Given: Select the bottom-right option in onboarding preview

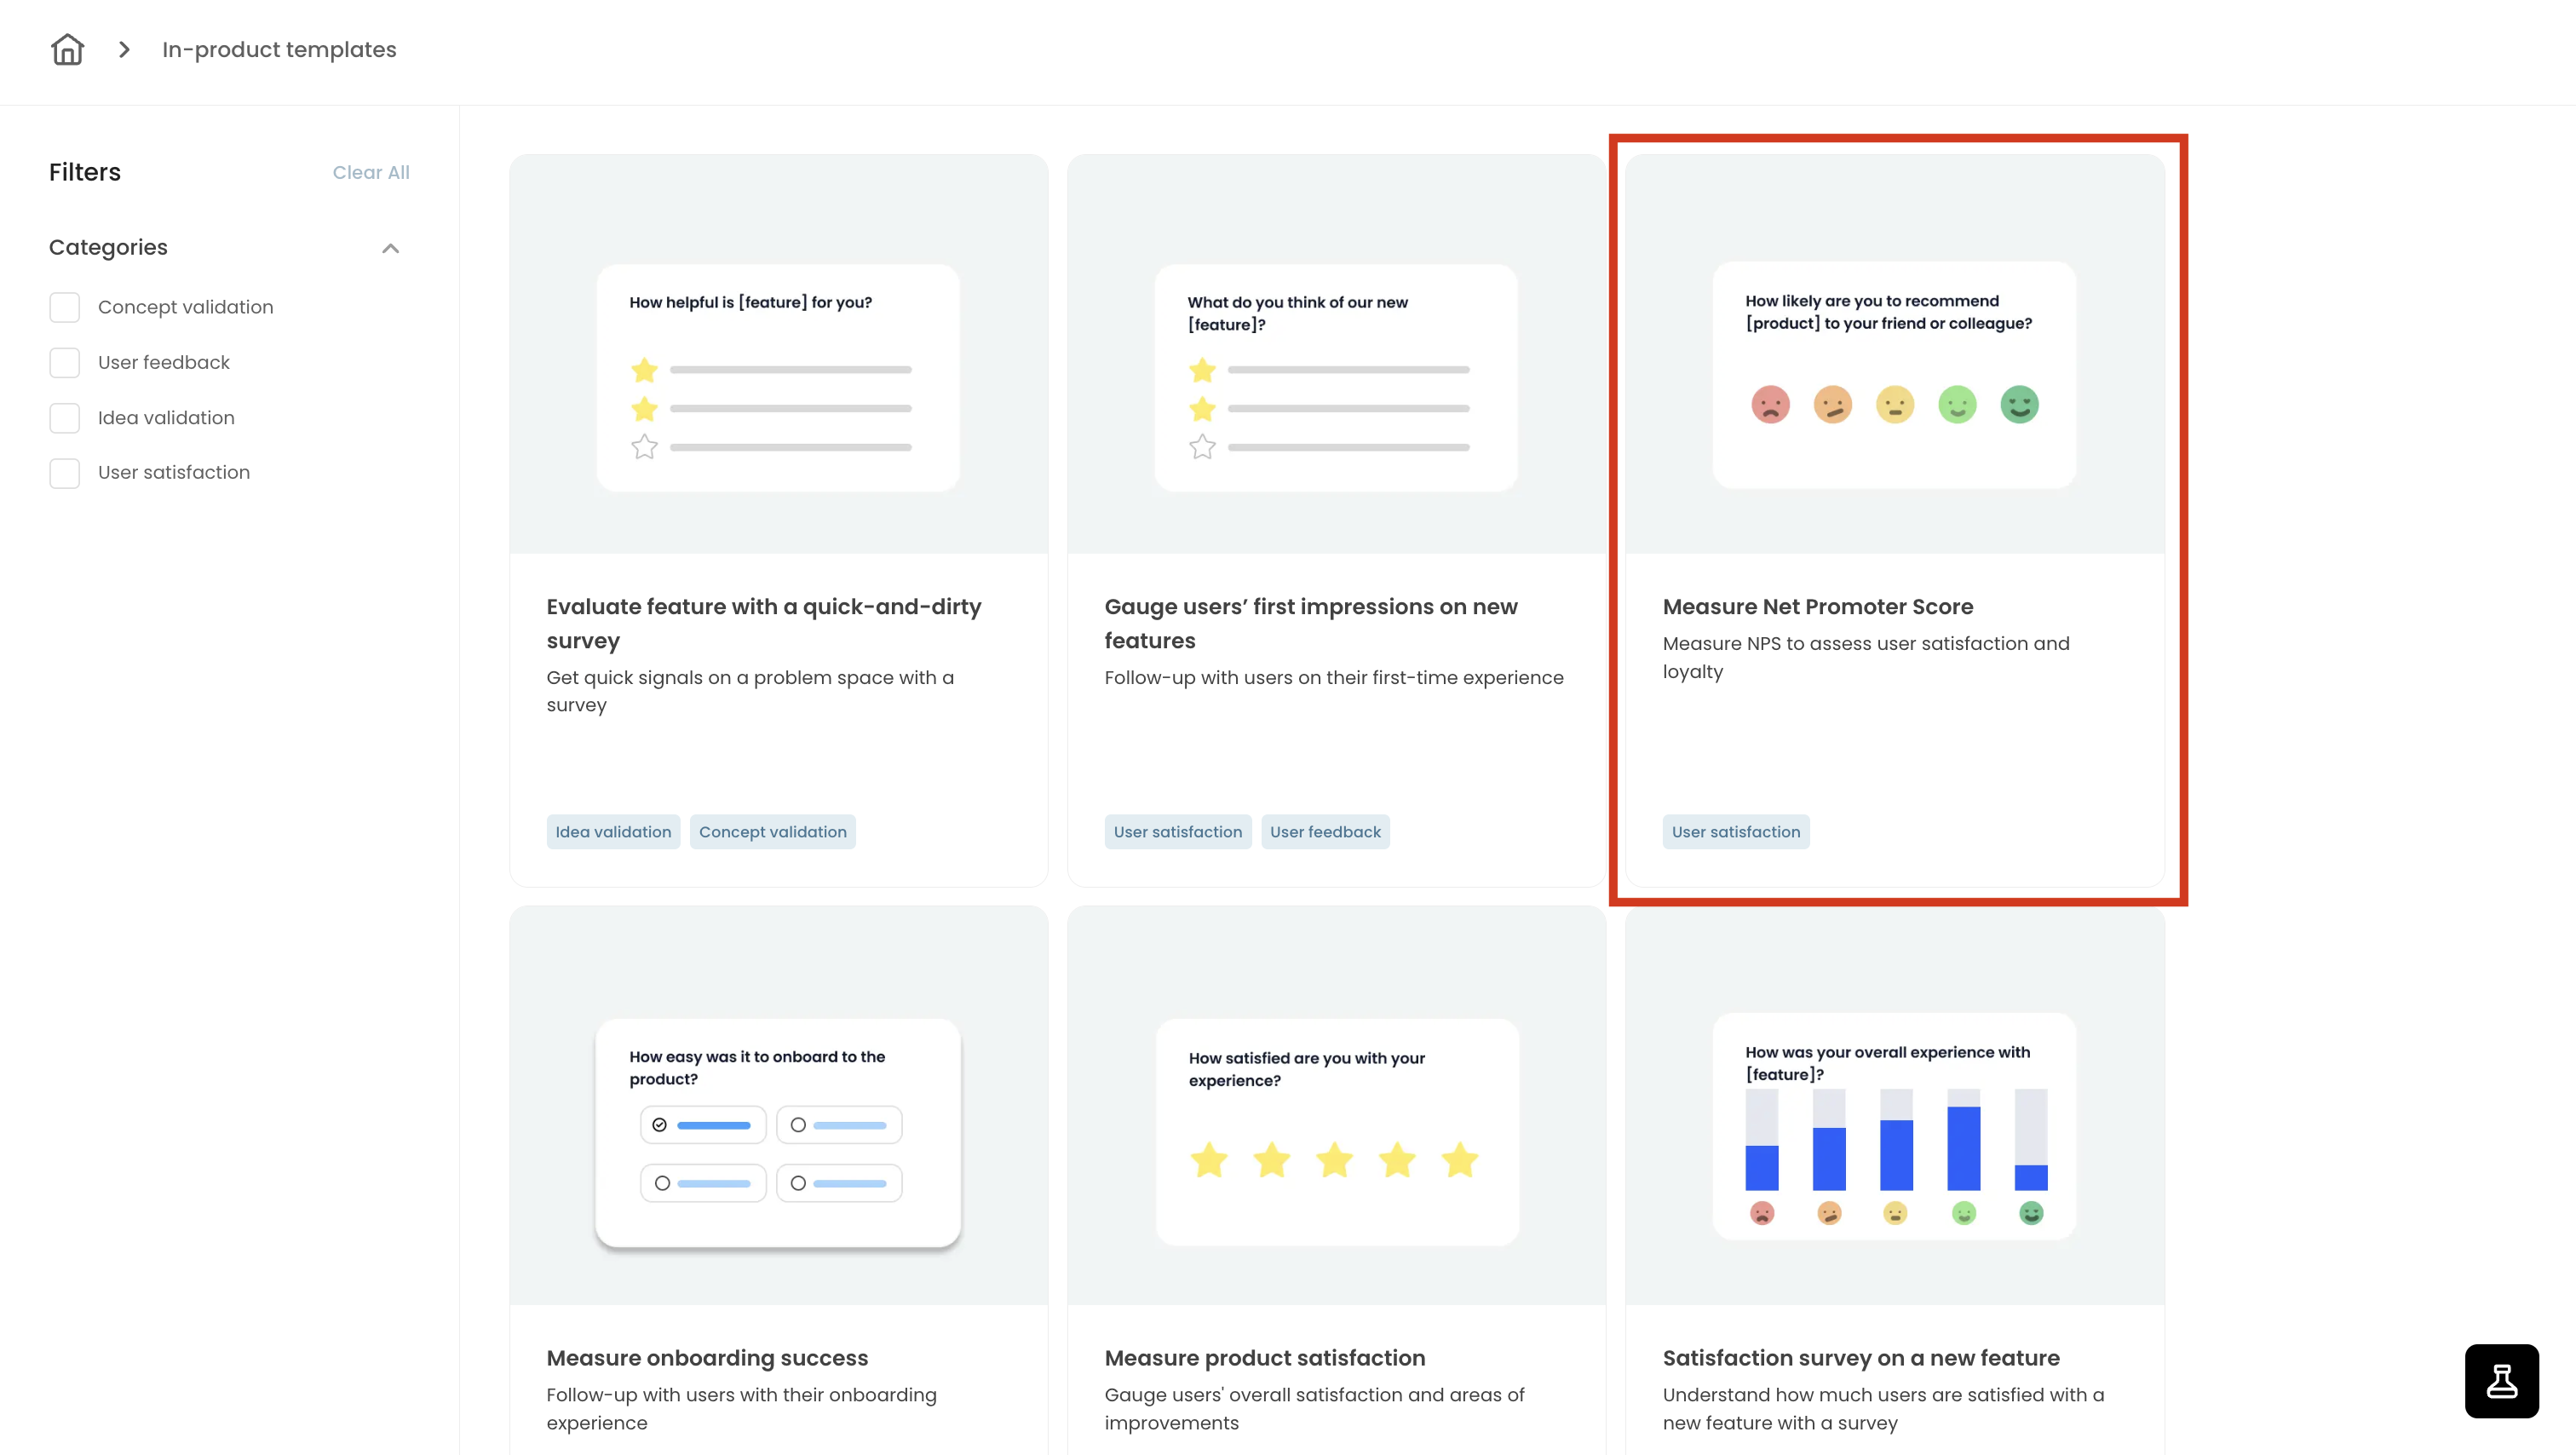Looking at the screenshot, I should (x=839, y=1183).
